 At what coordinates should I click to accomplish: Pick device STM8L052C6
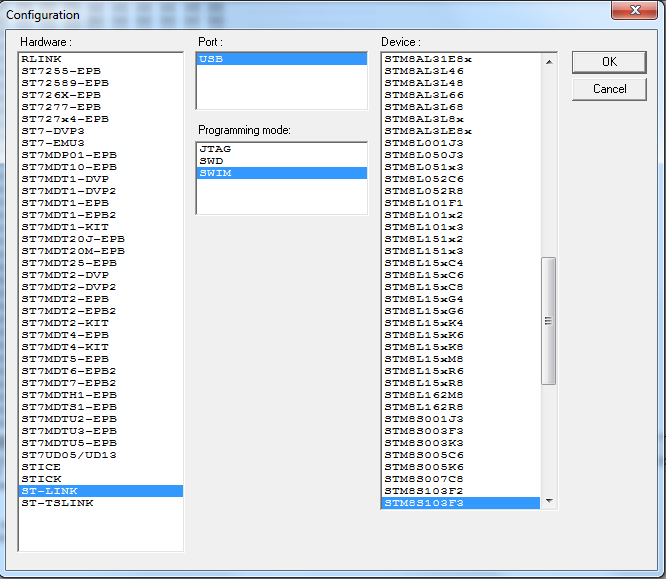click(x=461, y=179)
